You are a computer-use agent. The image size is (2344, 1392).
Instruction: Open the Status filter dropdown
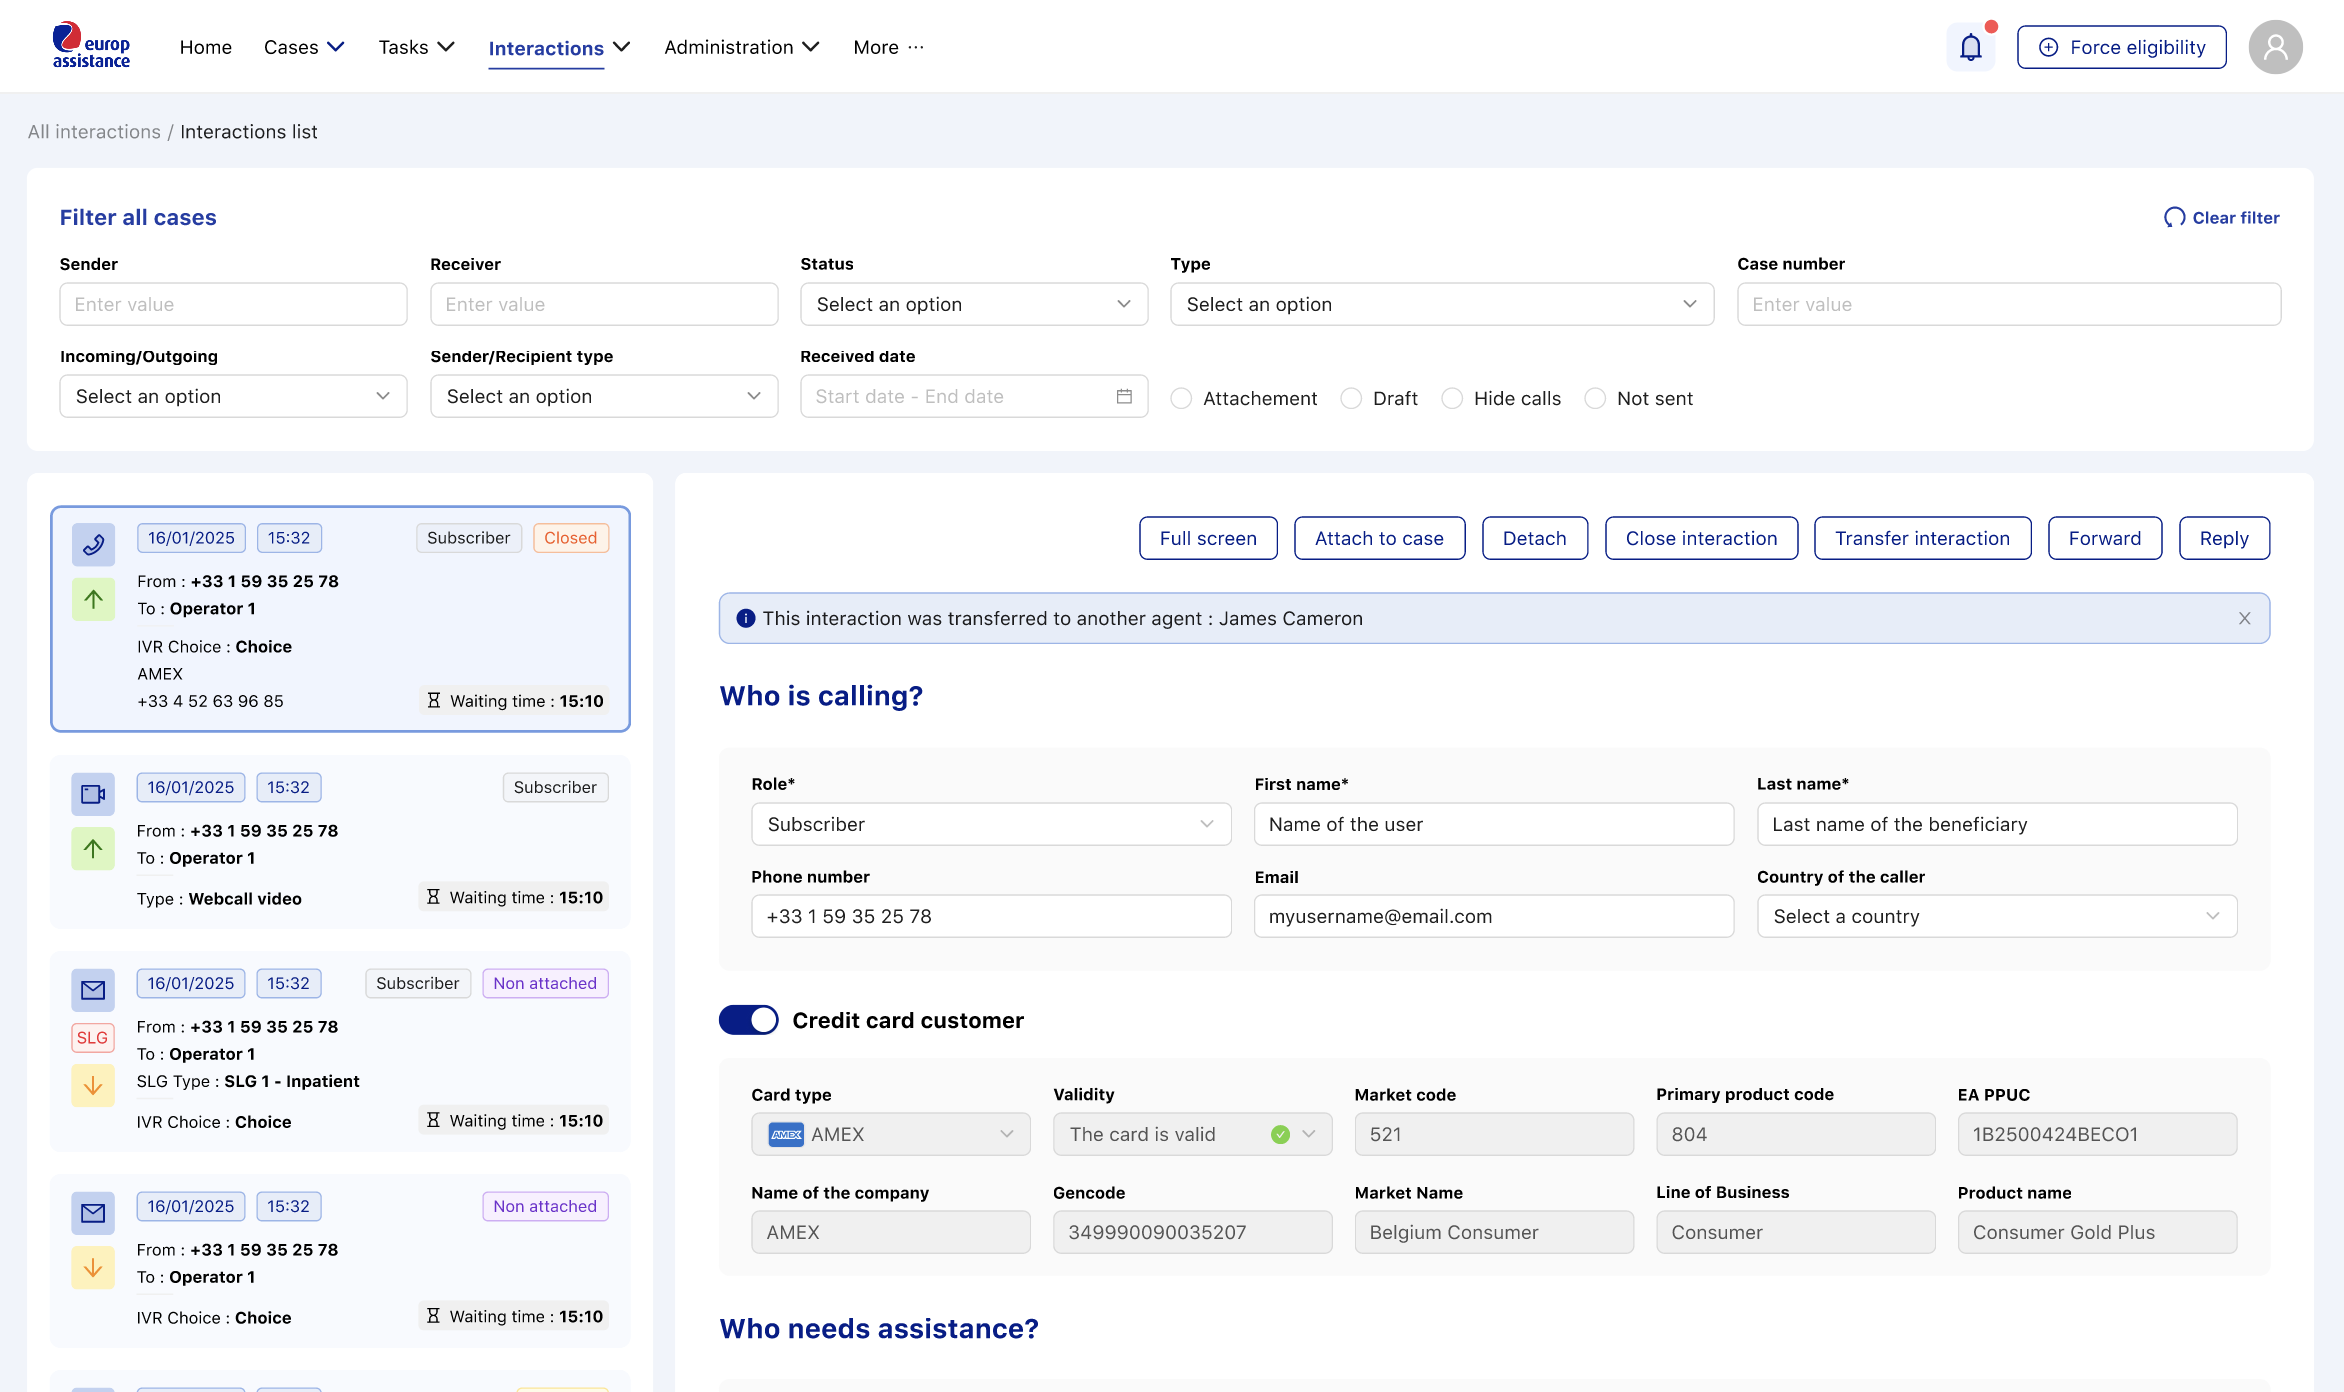click(x=974, y=304)
